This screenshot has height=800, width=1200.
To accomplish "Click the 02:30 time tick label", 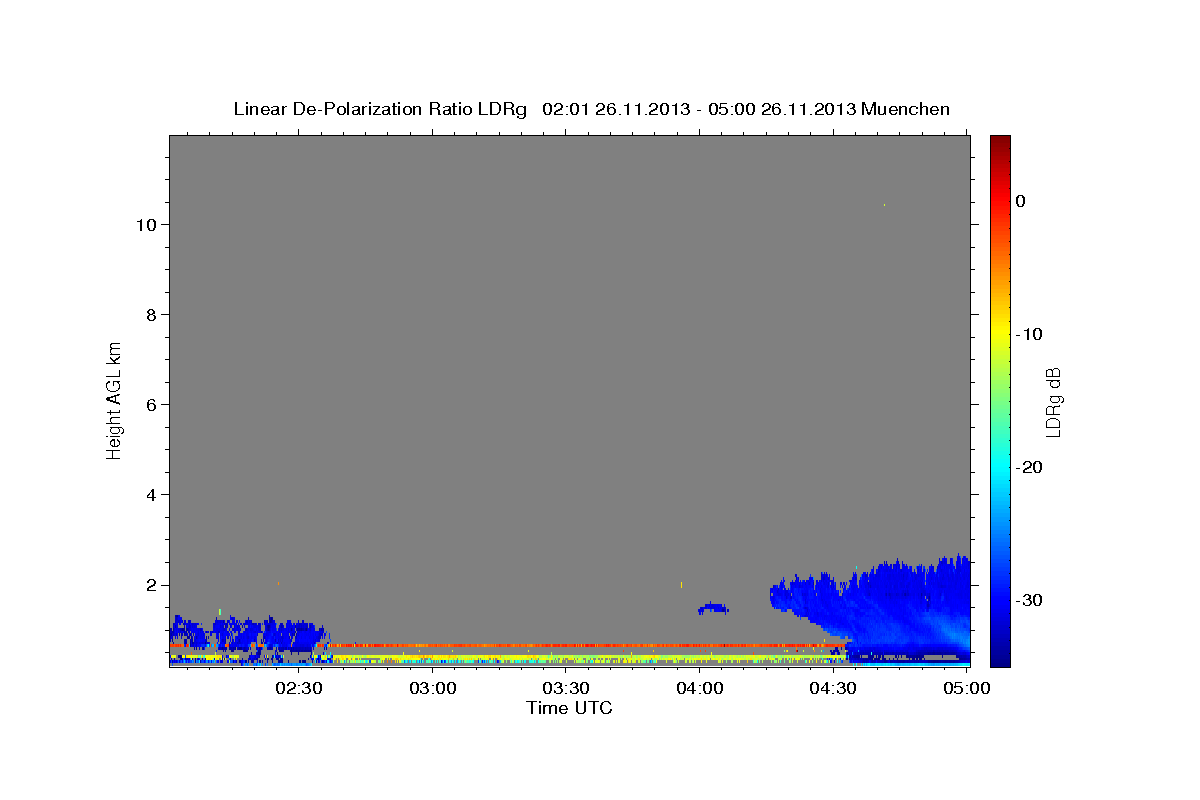I will pyautogui.click(x=299, y=689).
